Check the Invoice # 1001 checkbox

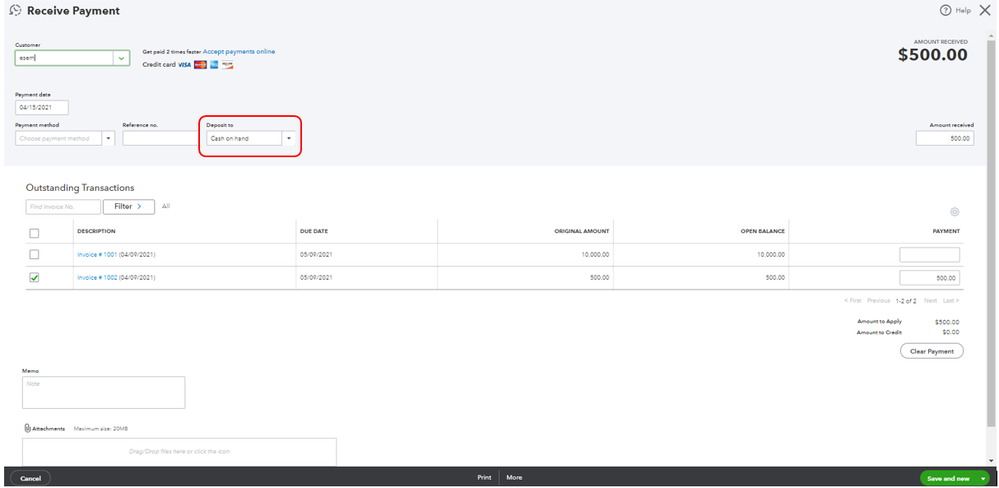pos(34,254)
